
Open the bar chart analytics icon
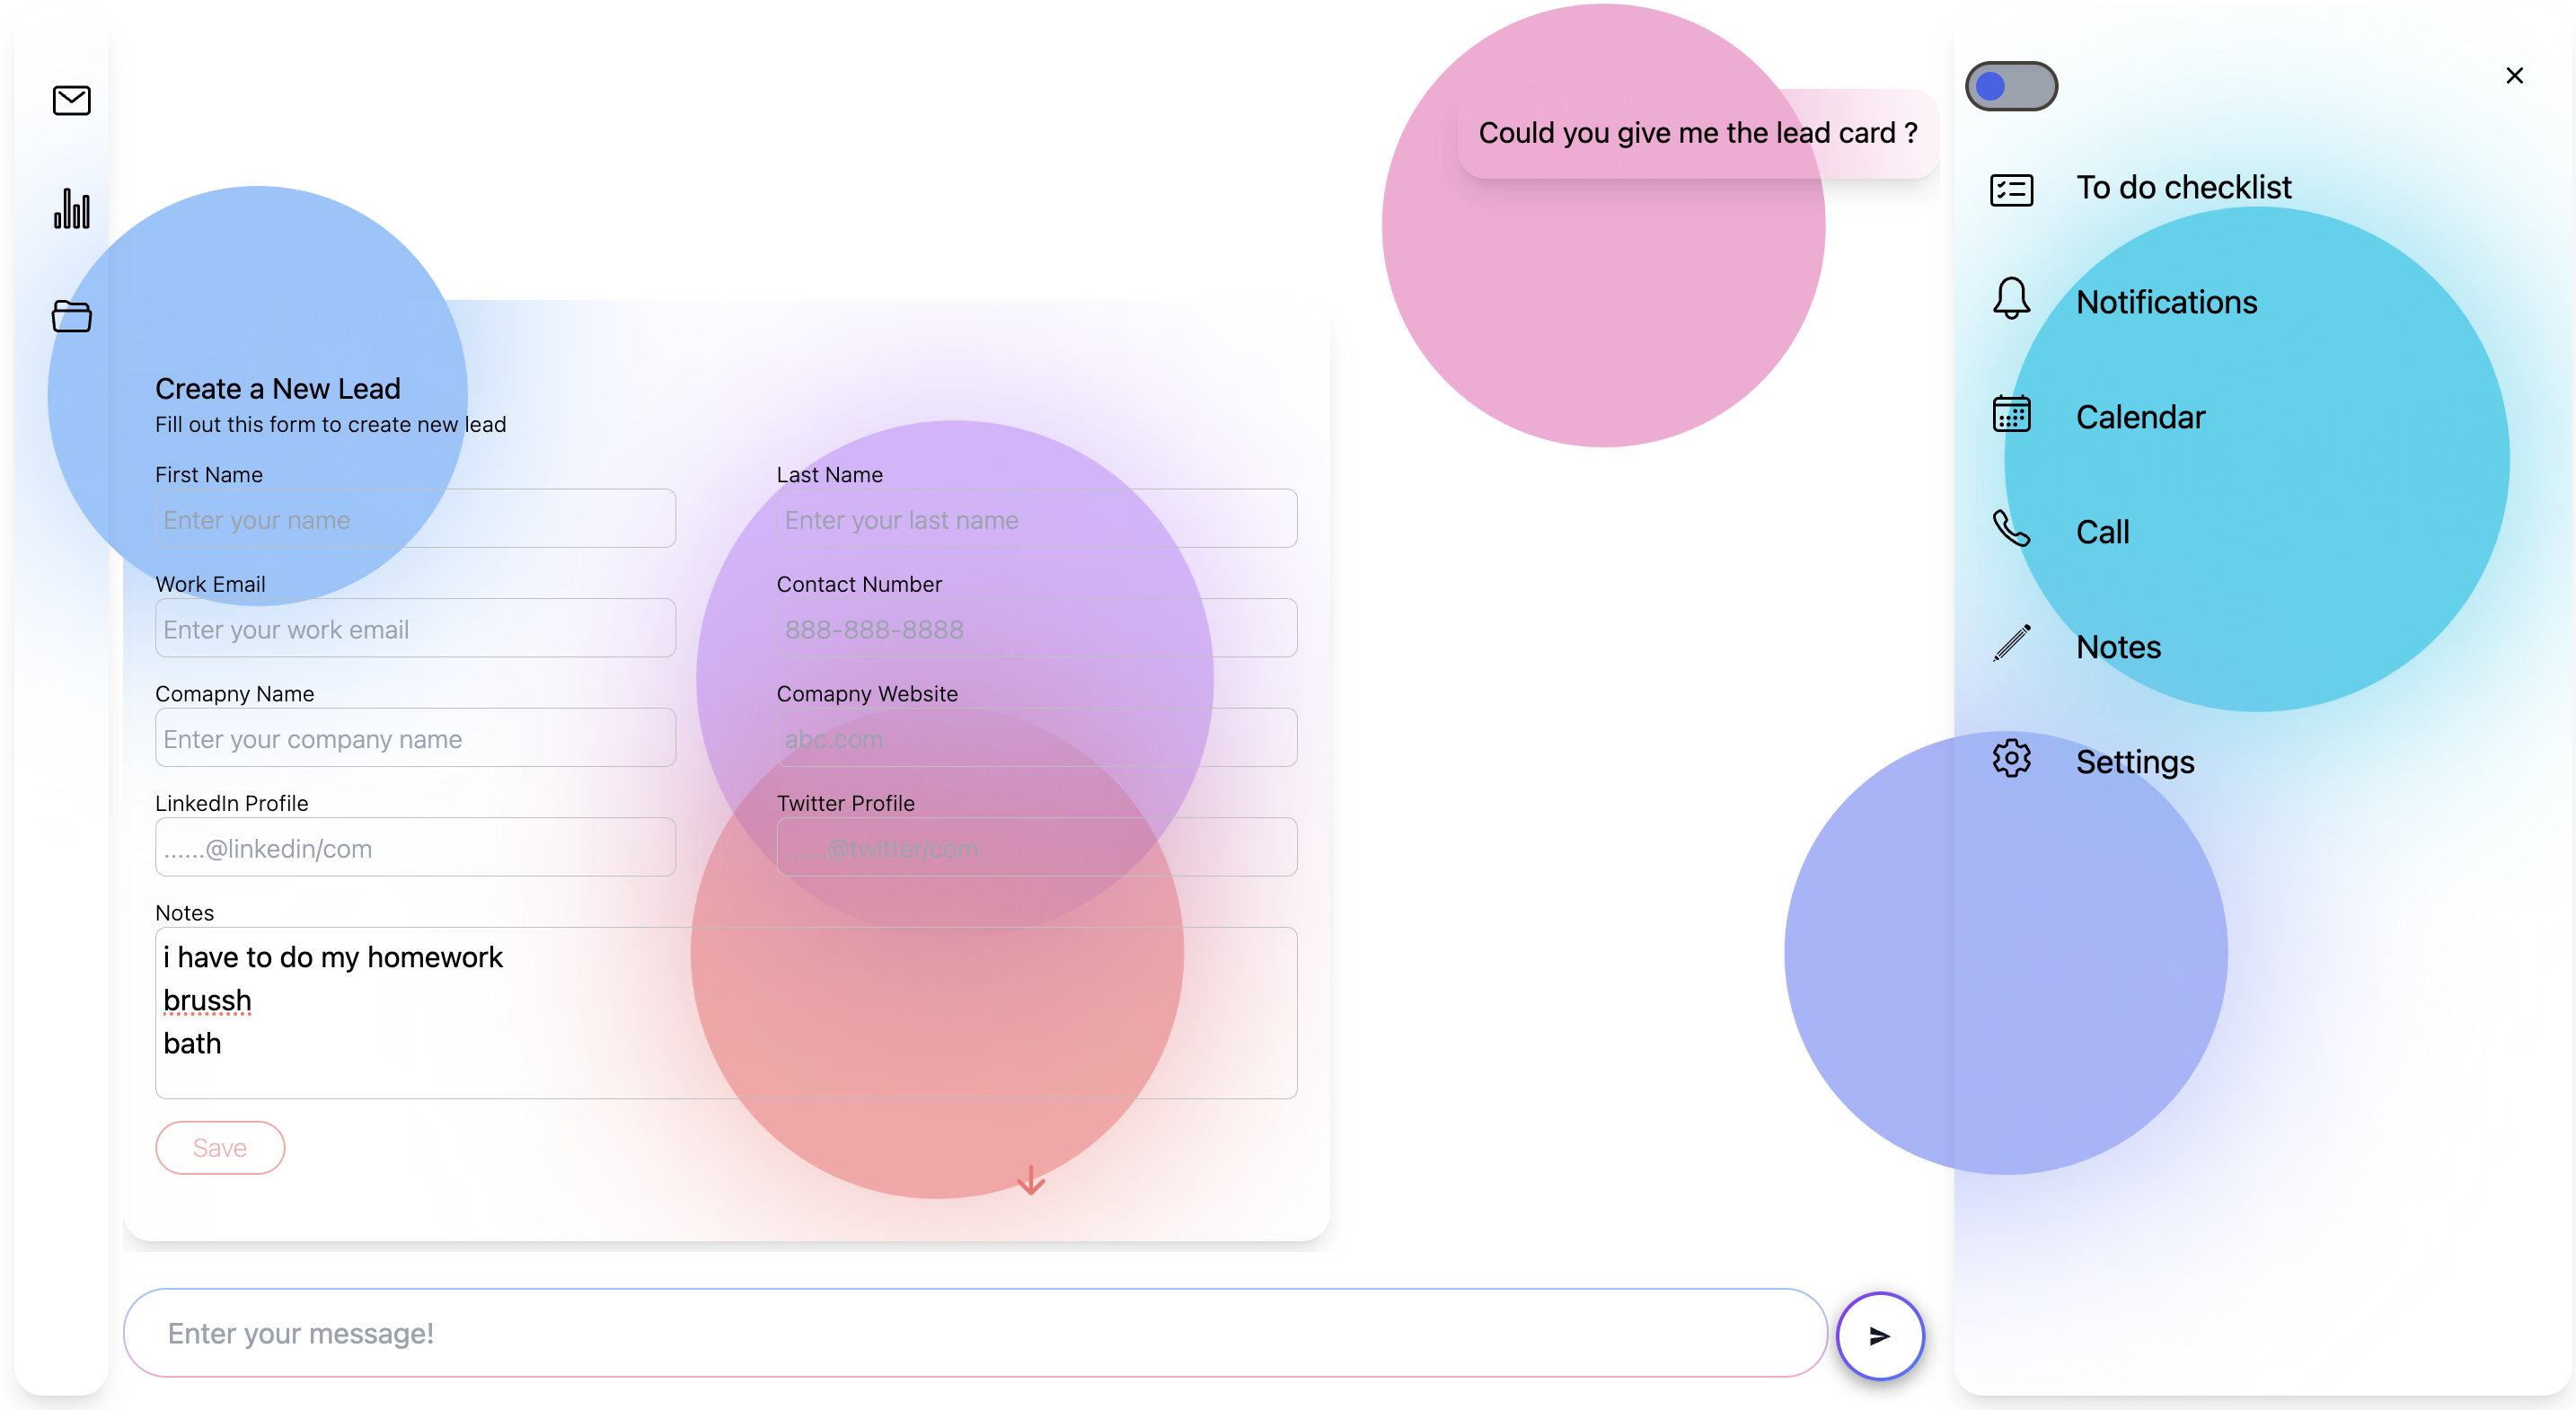71,208
